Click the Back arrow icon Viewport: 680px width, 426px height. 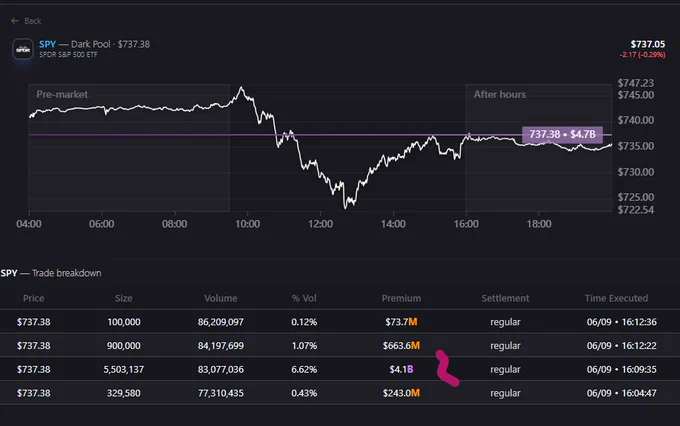coord(15,21)
